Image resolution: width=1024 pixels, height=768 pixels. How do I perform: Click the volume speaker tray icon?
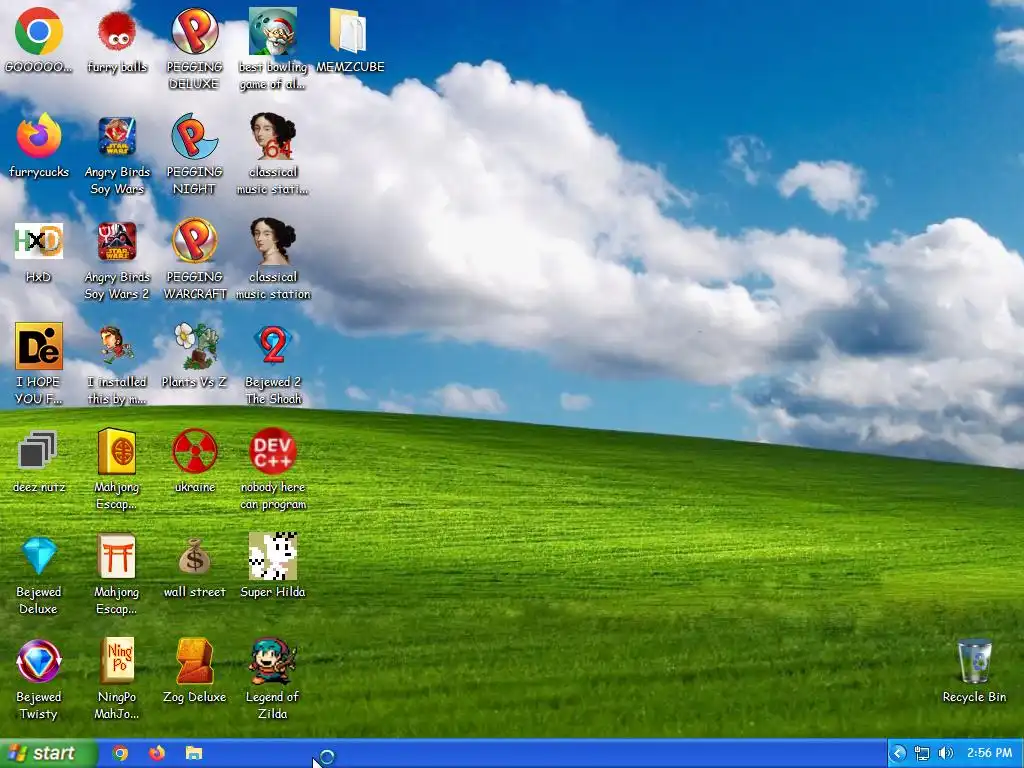click(x=945, y=753)
